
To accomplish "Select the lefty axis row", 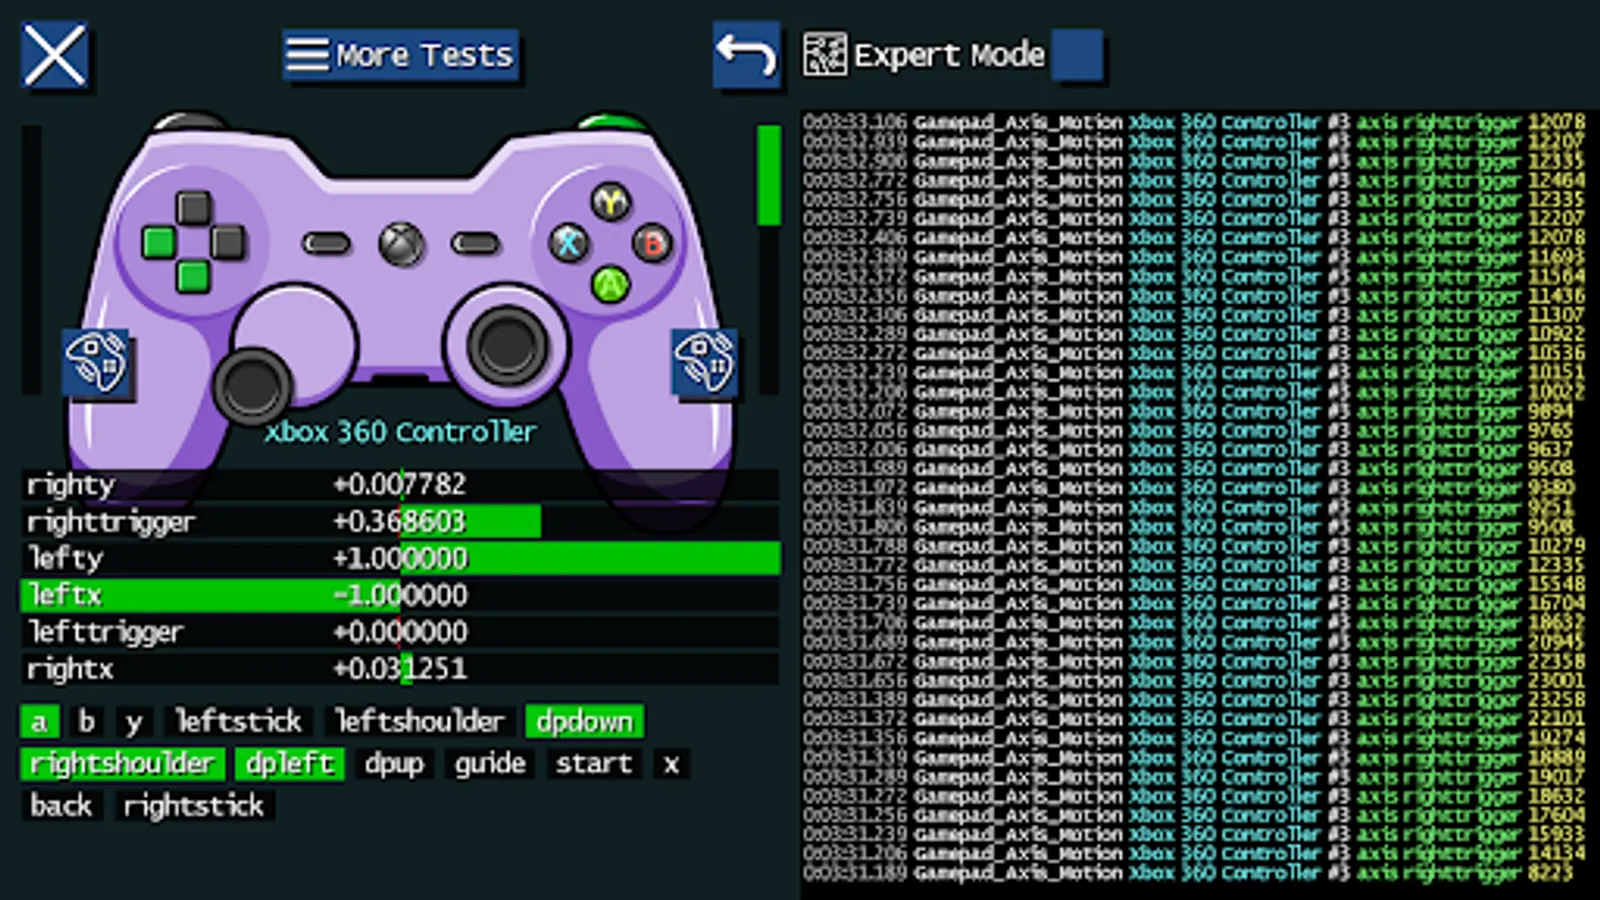I will point(400,558).
